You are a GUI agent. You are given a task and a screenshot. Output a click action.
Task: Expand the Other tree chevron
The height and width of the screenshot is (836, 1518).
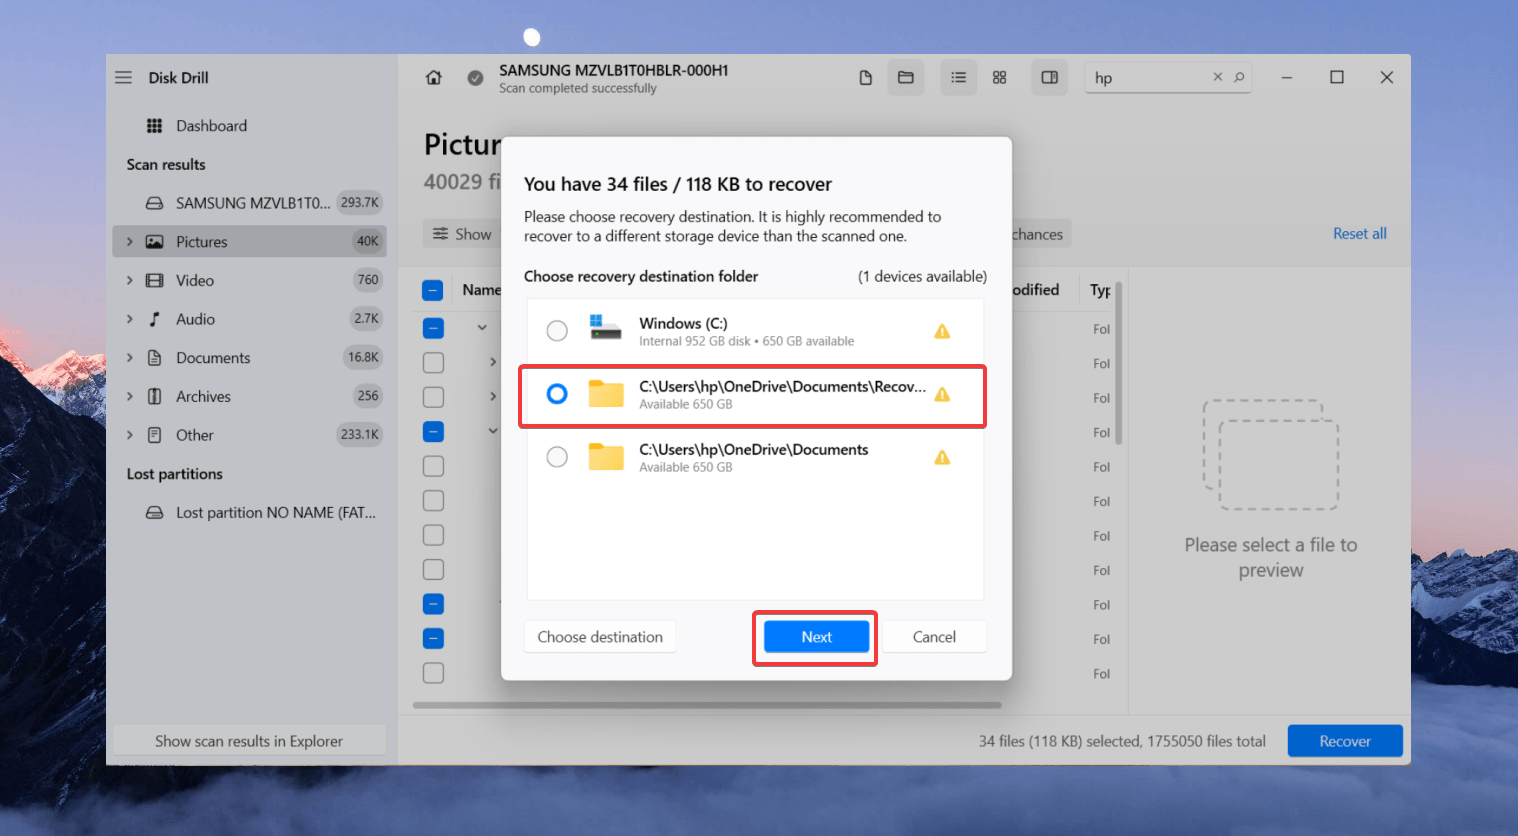tap(129, 435)
